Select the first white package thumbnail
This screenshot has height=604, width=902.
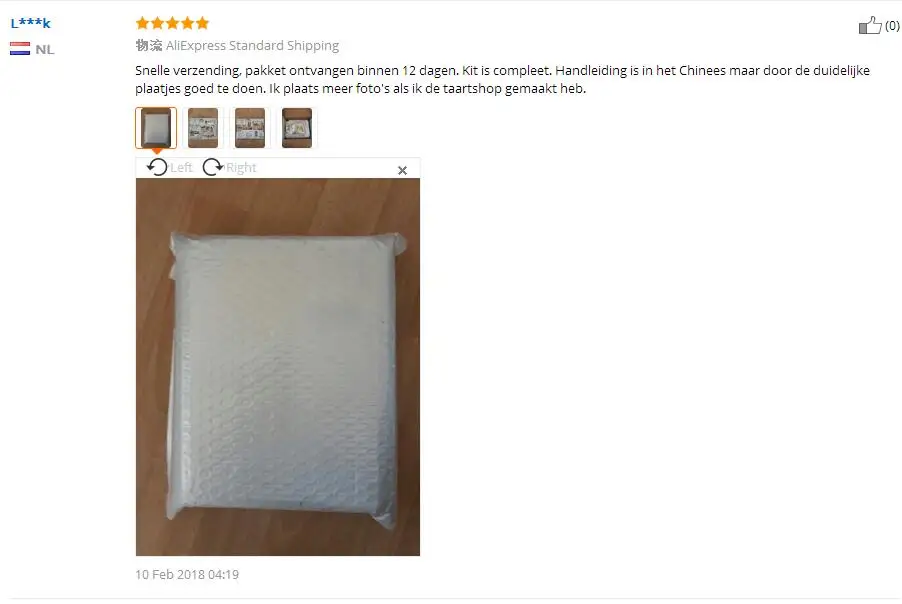point(156,128)
